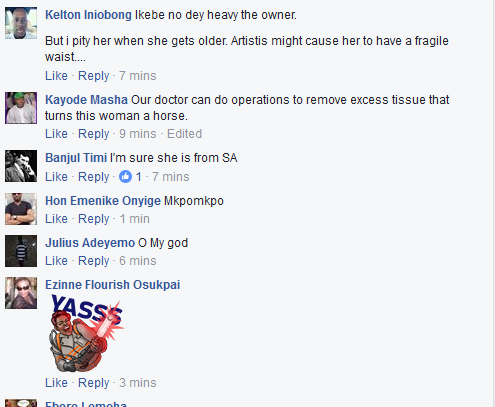
Task: Open Kelton Iniobong's profile picture
Action: 21,23
